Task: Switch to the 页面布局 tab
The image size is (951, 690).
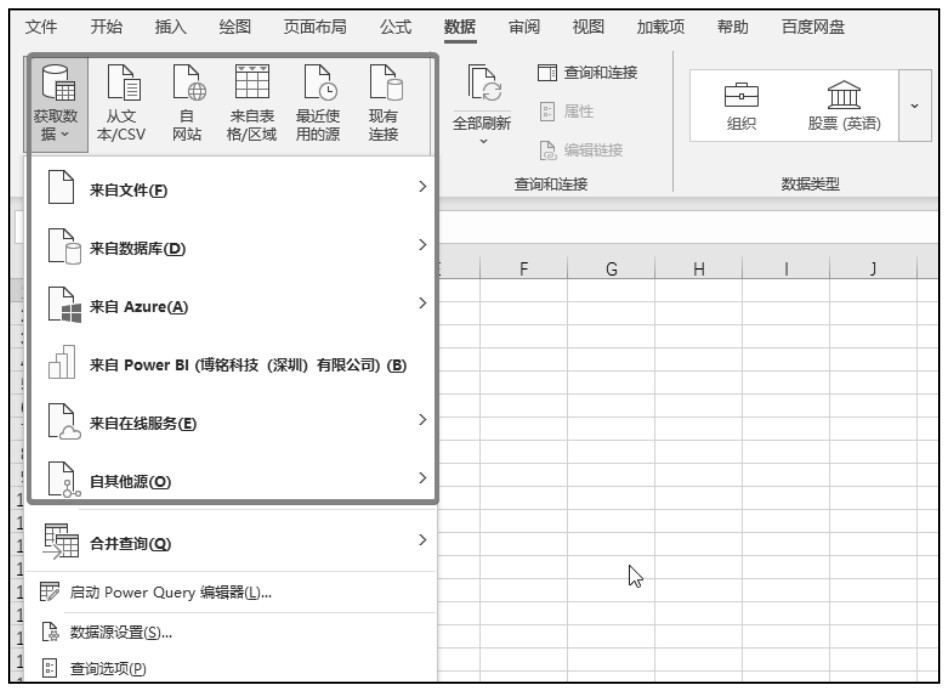Action: 315,27
